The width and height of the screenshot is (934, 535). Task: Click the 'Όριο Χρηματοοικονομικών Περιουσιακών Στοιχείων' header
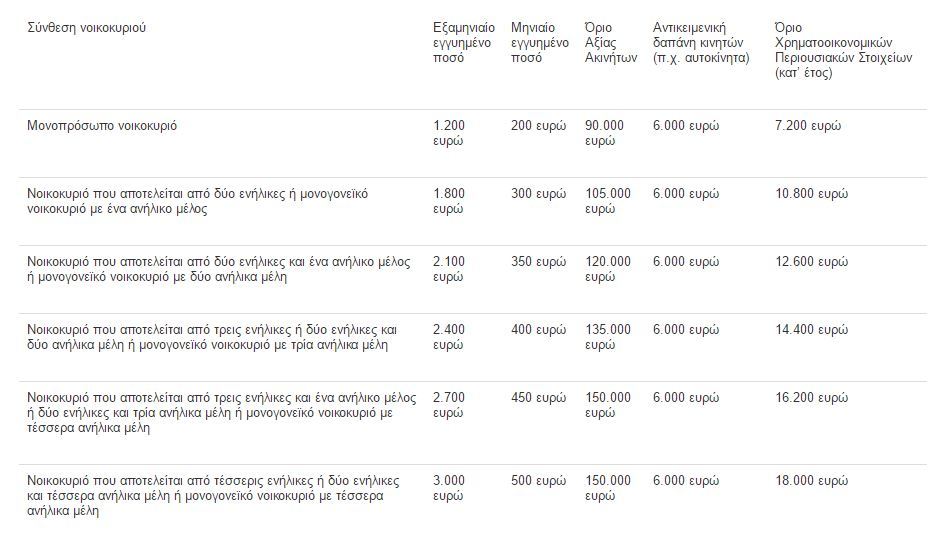pyautogui.click(x=843, y=50)
